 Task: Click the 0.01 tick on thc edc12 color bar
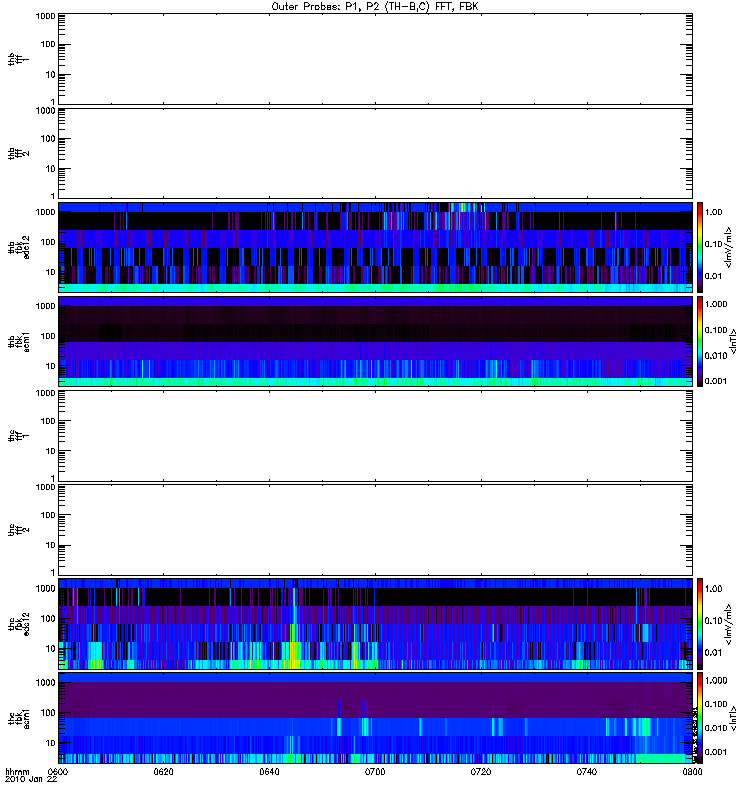pyautogui.click(x=713, y=653)
